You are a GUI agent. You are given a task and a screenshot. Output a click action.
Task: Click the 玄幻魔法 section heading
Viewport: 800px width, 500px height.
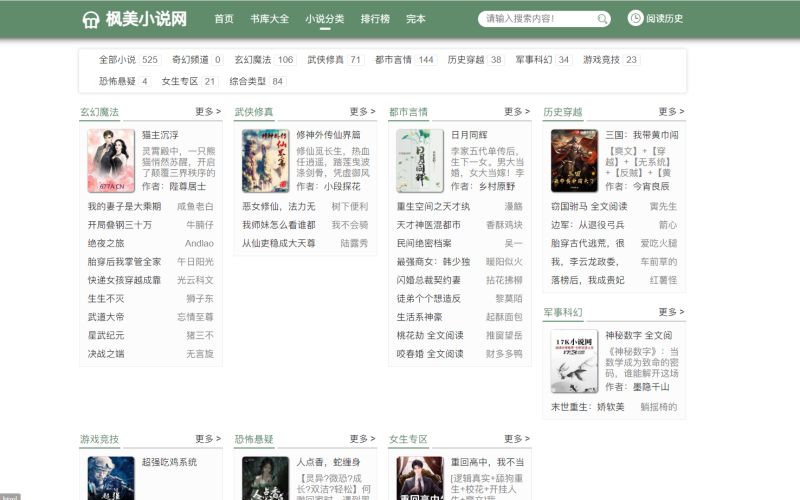[99, 112]
